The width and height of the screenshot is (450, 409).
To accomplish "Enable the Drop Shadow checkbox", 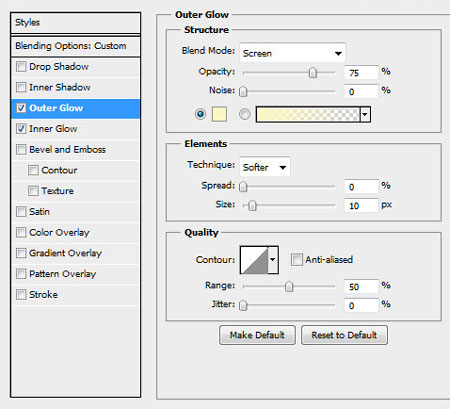I will (x=21, y=67).
